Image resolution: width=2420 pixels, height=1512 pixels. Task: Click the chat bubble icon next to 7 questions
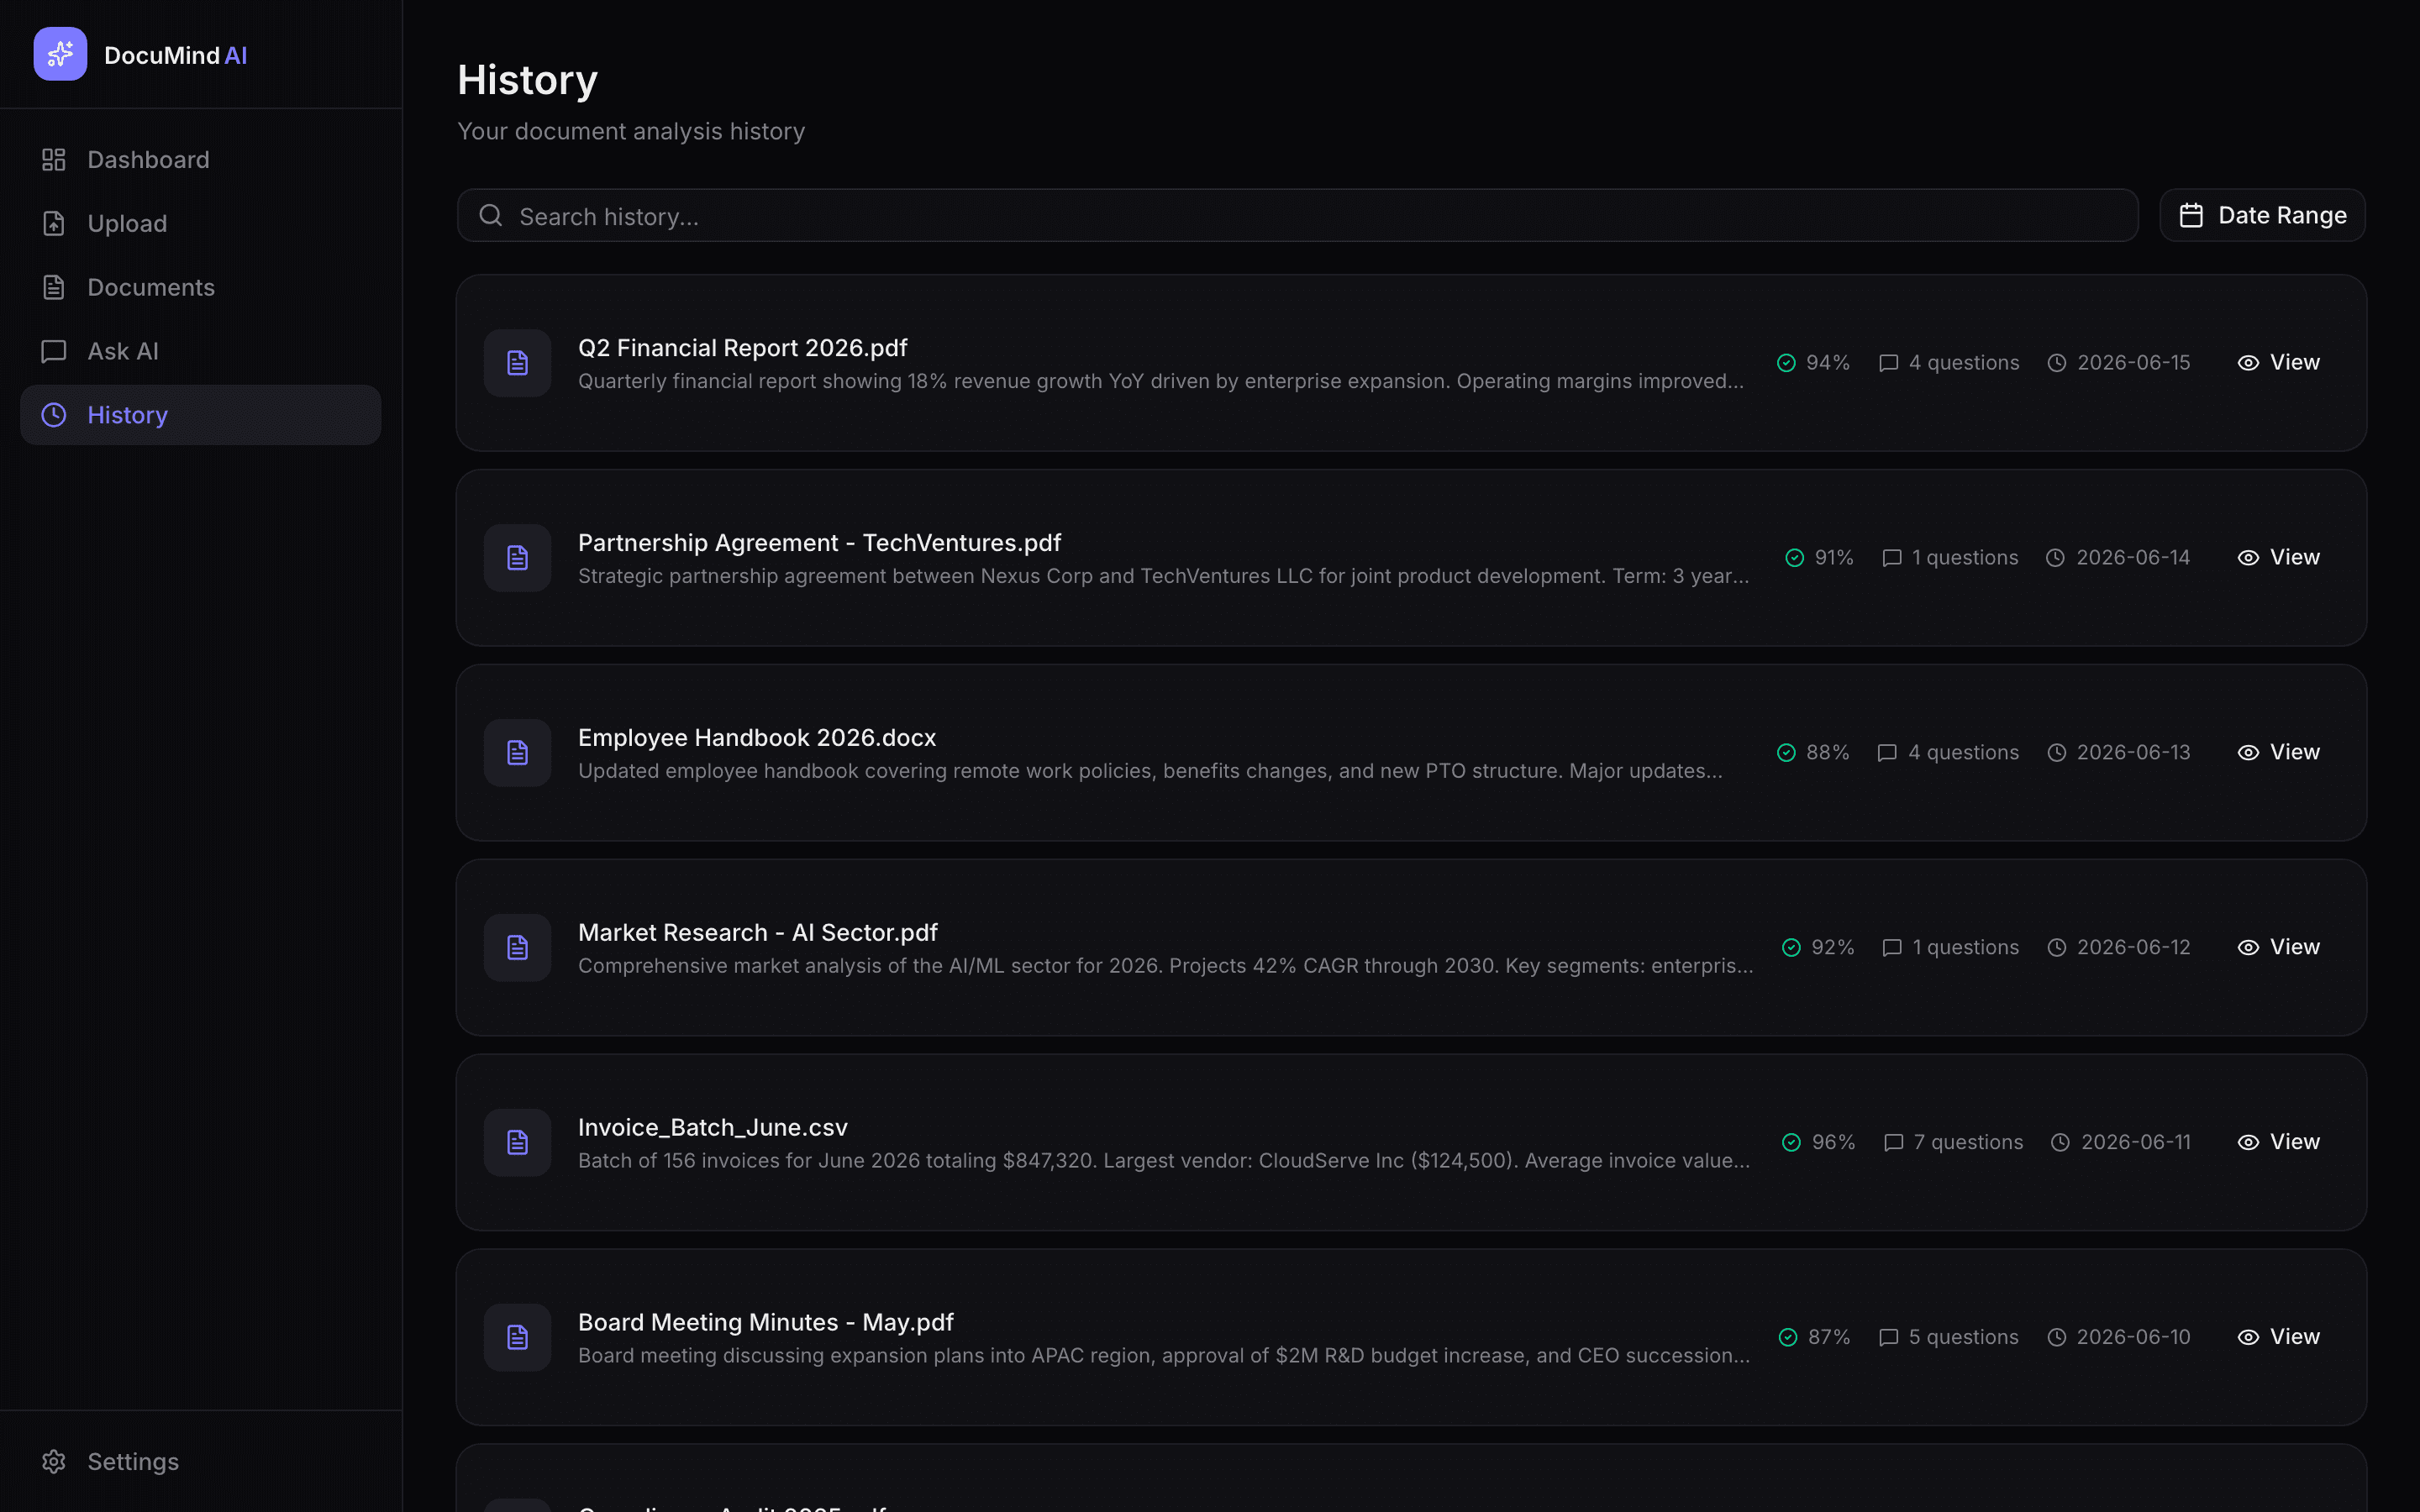tap(1893, 1143)
